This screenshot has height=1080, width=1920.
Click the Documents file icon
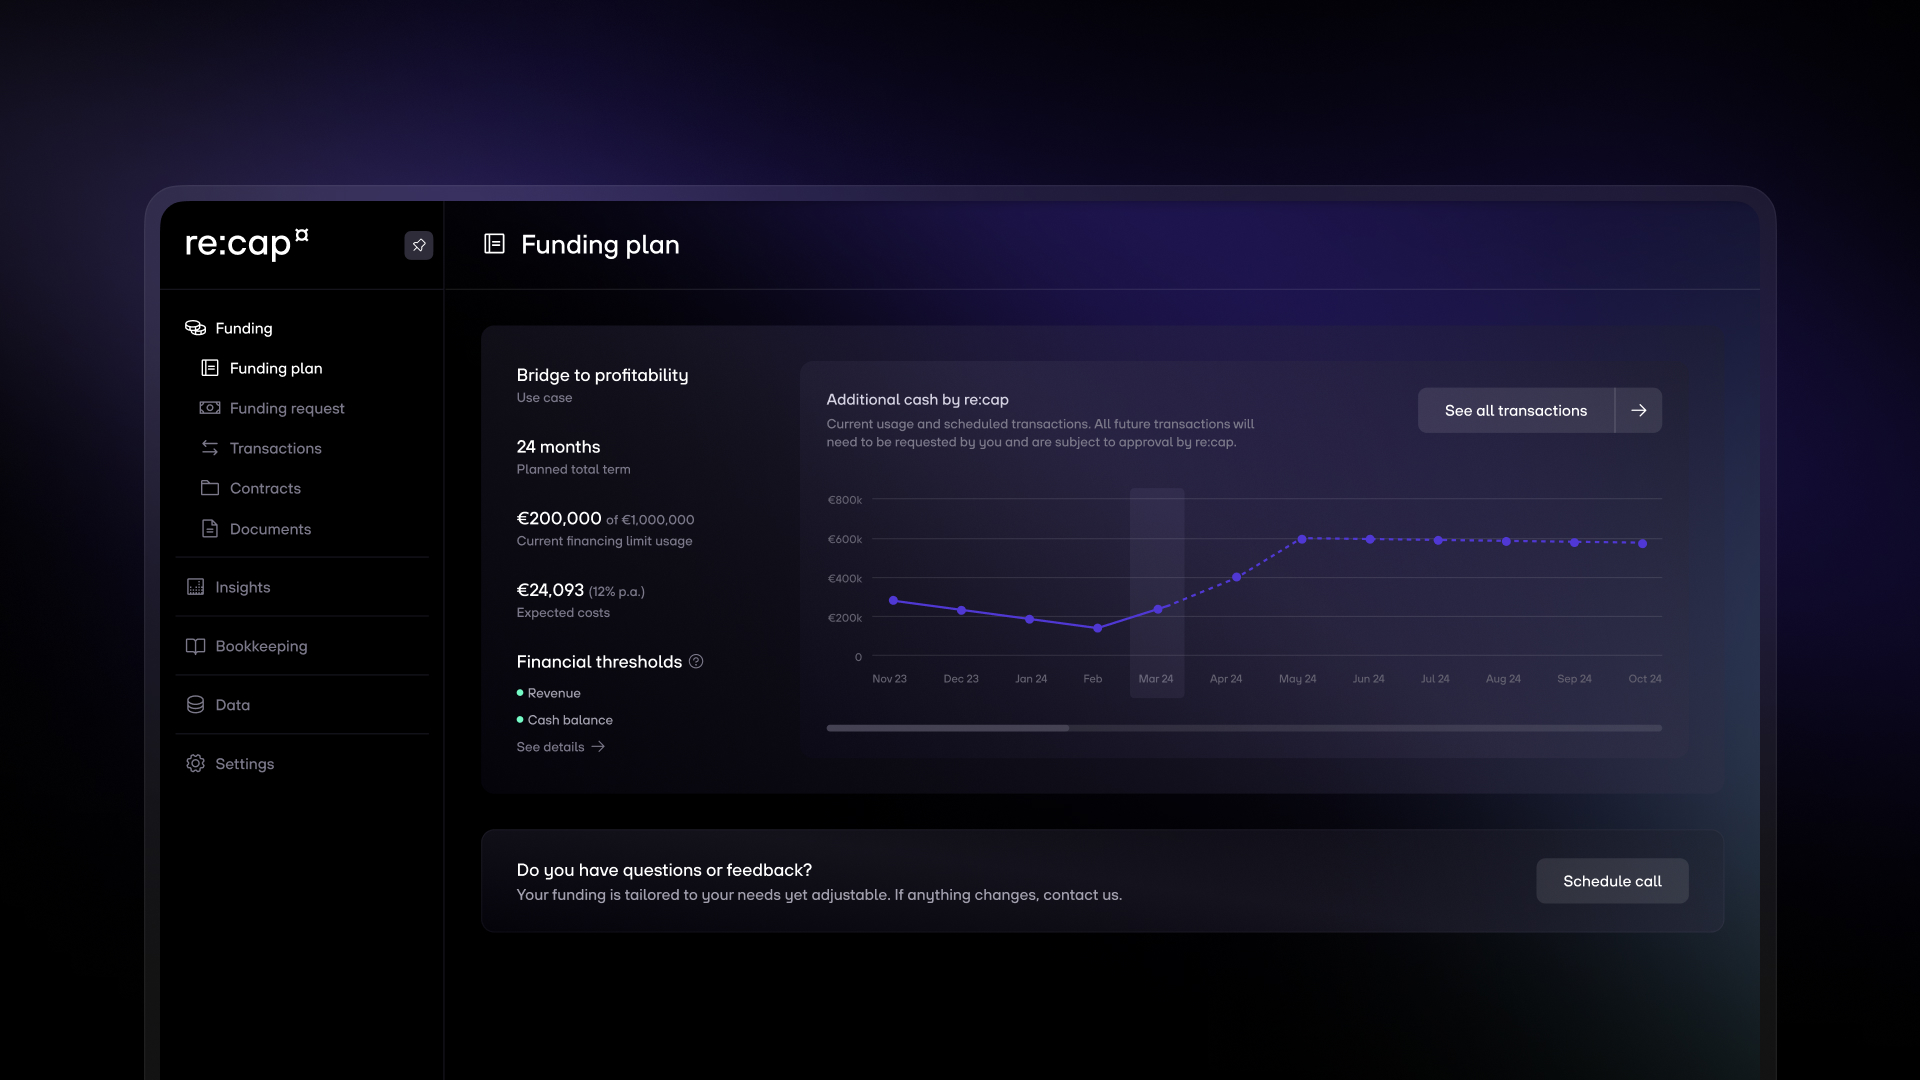click(210, 529)
